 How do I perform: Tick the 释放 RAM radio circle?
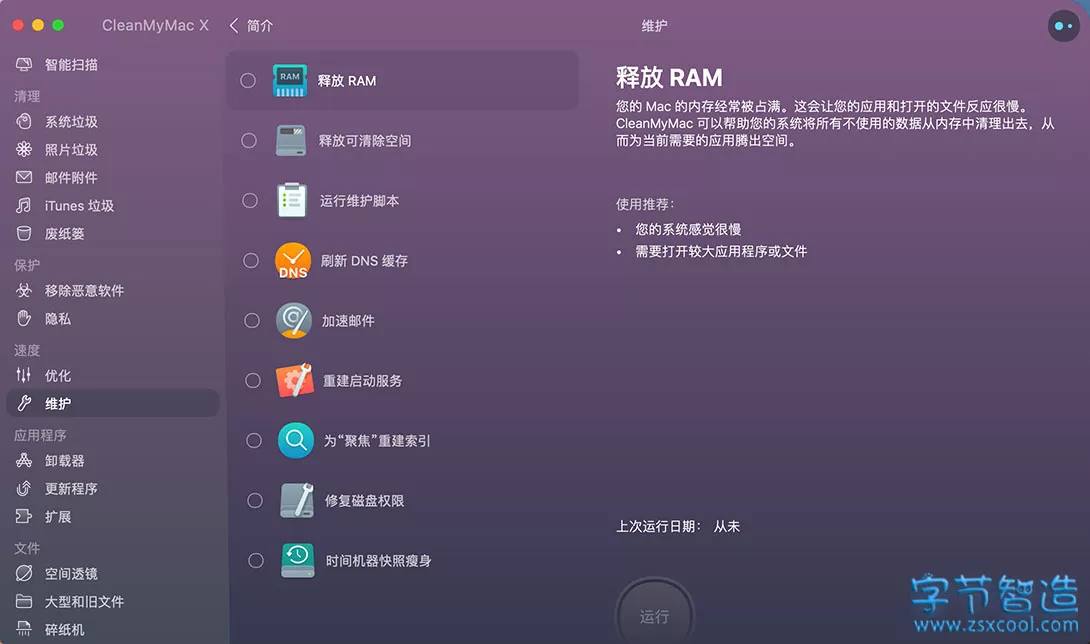pos(247,81)
